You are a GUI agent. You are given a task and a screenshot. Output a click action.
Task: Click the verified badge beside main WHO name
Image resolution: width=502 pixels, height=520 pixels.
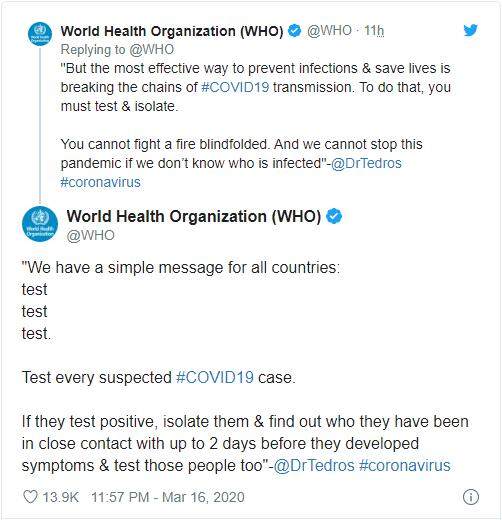(x=334, y=216)
